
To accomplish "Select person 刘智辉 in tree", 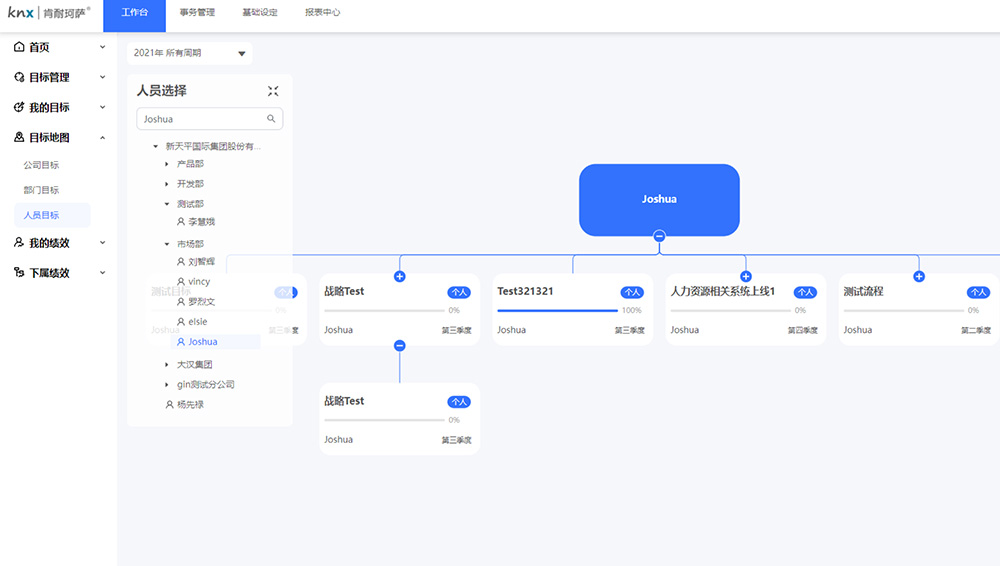I will (x=196, y=262).
